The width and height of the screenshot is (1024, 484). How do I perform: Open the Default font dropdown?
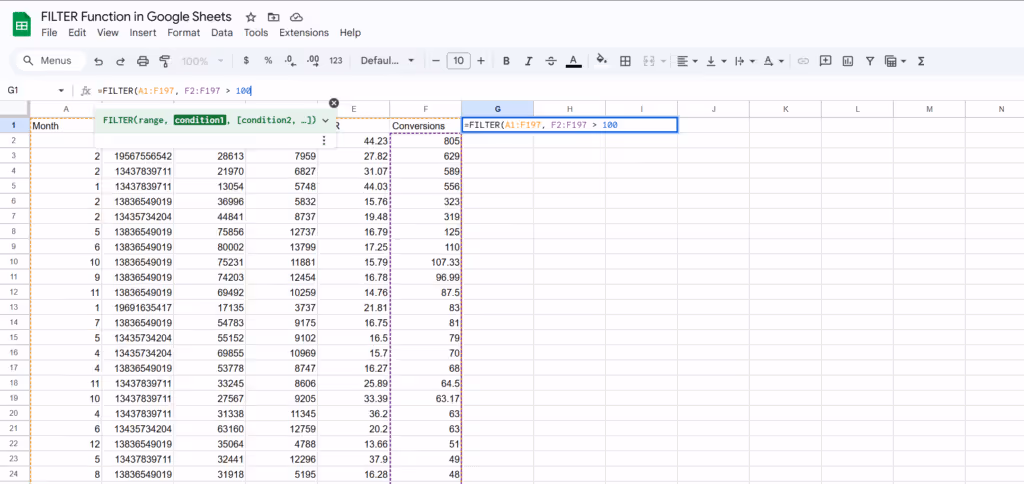tap(388, 61)
